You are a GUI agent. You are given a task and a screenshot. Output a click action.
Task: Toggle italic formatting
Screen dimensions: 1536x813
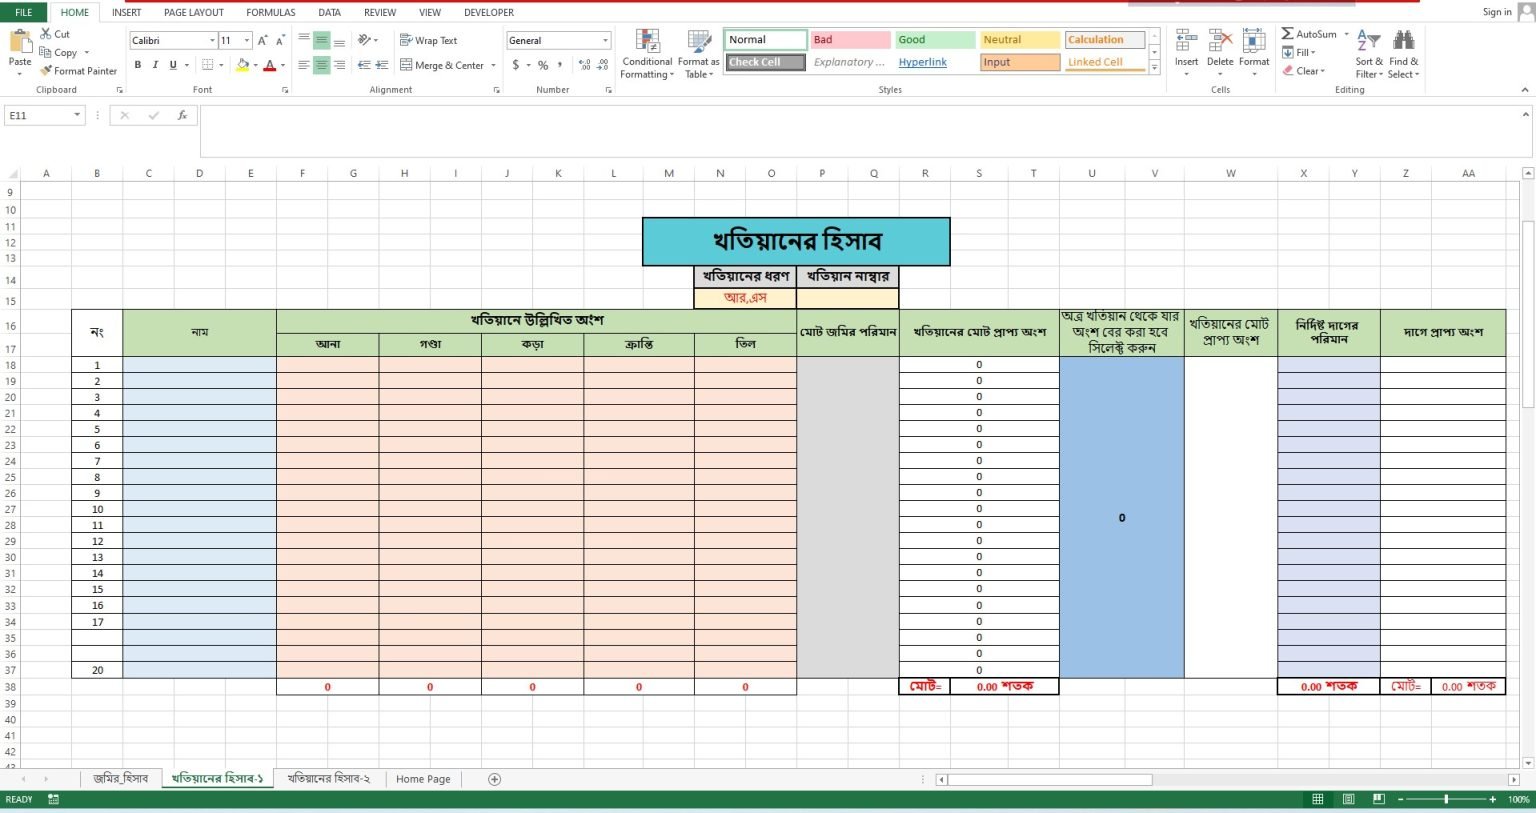tap(155, 64)
